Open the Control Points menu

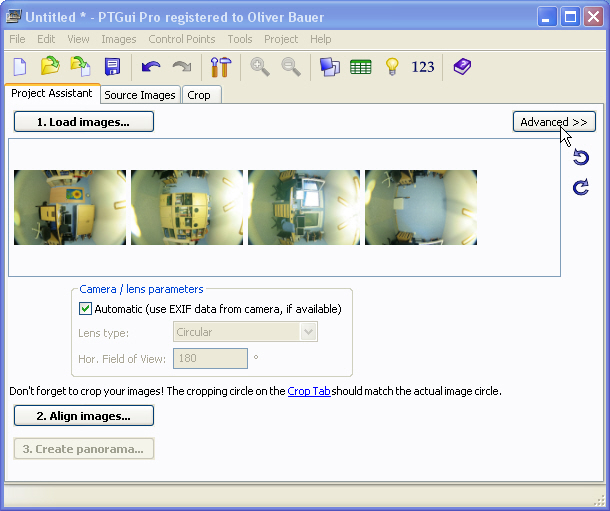pos(181,39)
